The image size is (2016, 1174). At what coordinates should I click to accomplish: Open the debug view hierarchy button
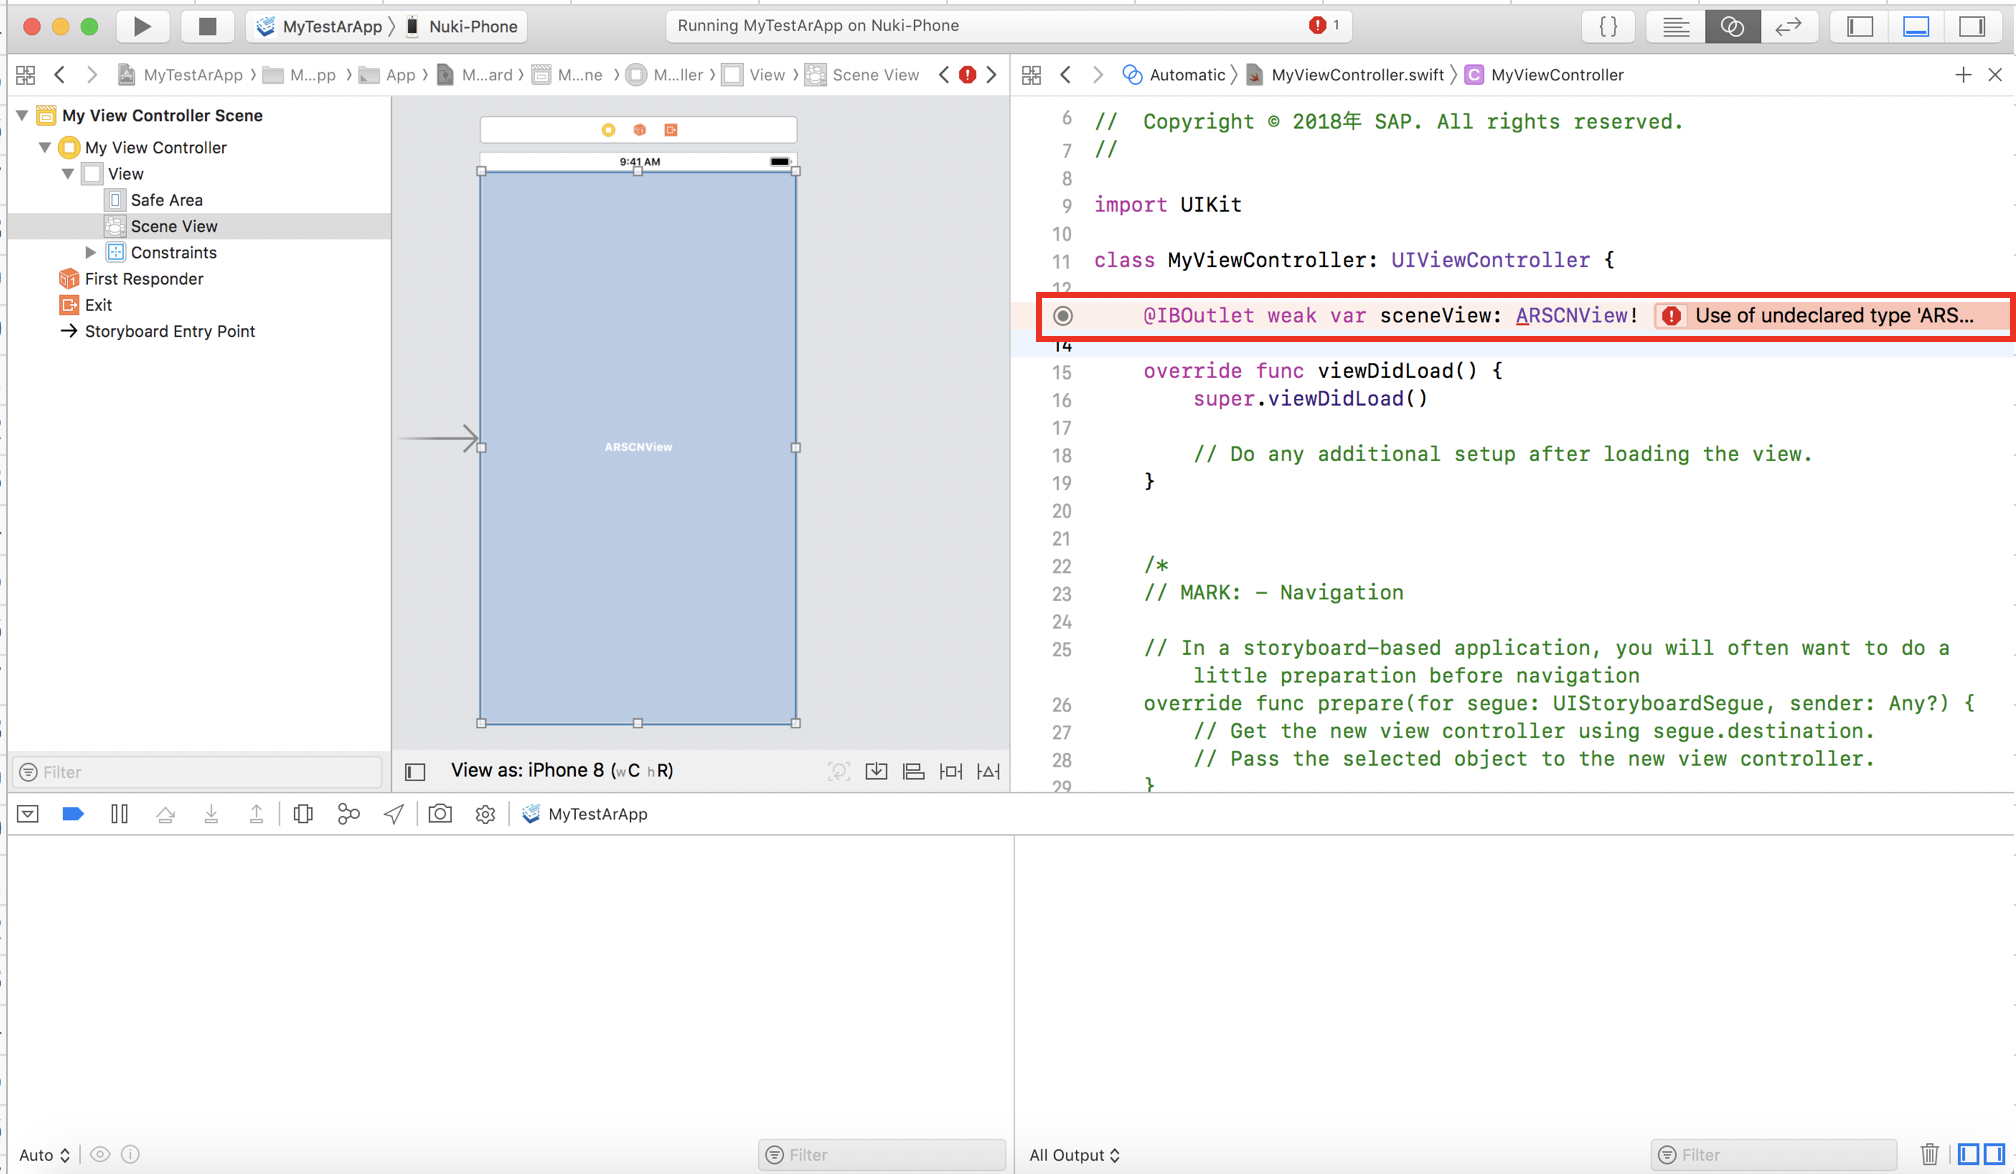point(303,814)
